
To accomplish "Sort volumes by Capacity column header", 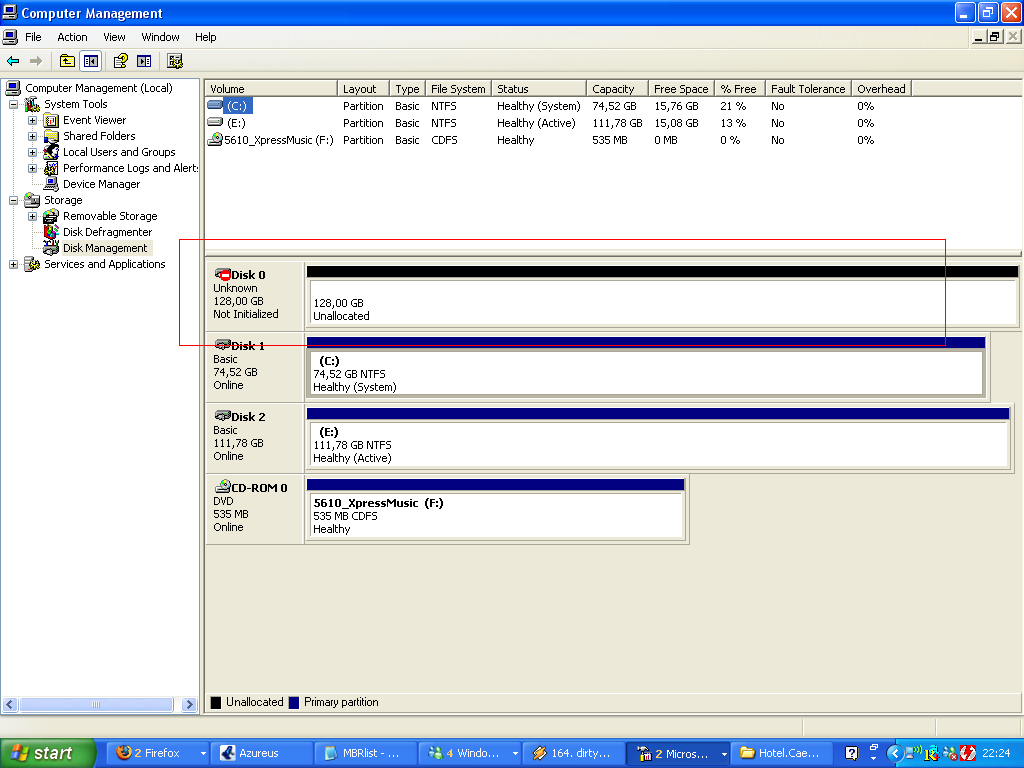I will pyautogui.click(x=614, y=89).
